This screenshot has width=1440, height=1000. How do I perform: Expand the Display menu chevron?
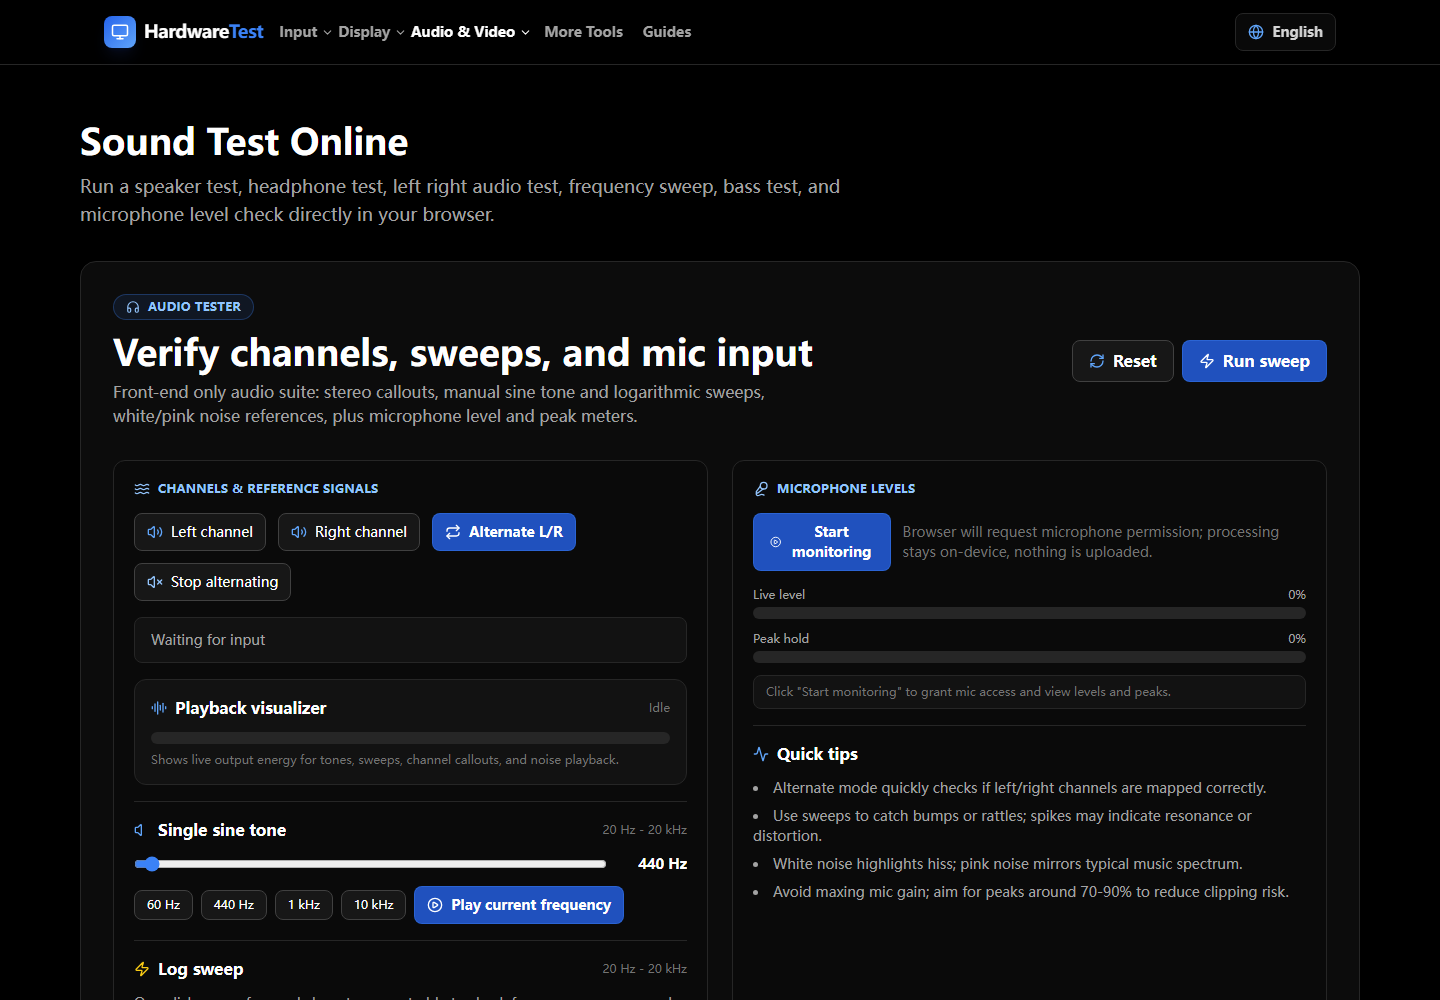(400, 33)
